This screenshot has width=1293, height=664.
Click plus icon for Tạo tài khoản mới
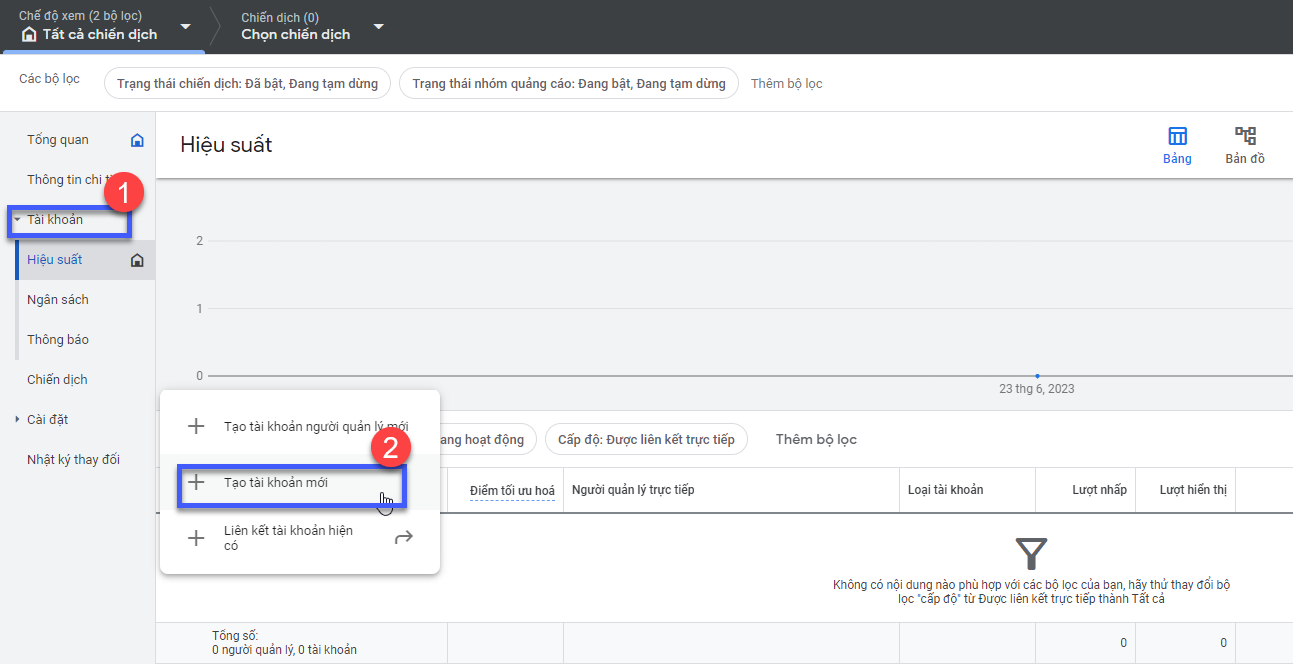(197, 482)
